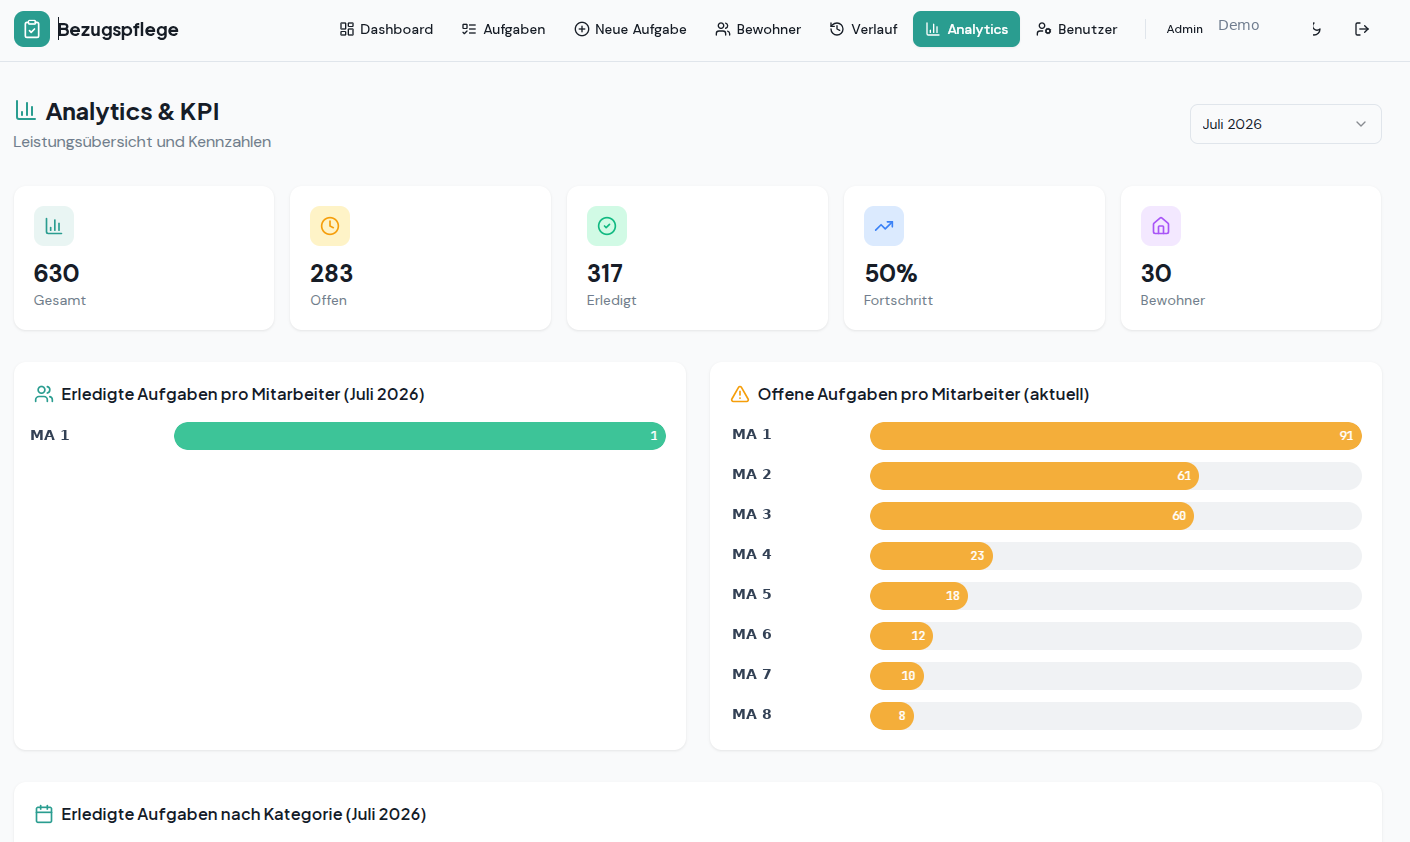Viewport: 1410px width, 842px height.
Task: Click the logout arrow icon
Action: pos(1362,29)
